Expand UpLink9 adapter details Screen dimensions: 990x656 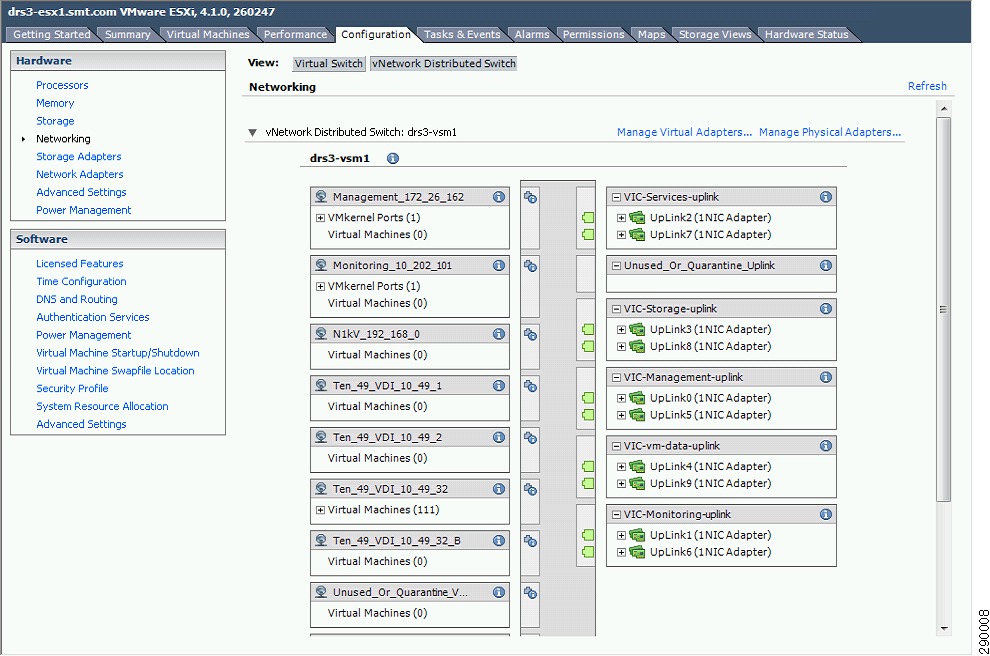621,484
